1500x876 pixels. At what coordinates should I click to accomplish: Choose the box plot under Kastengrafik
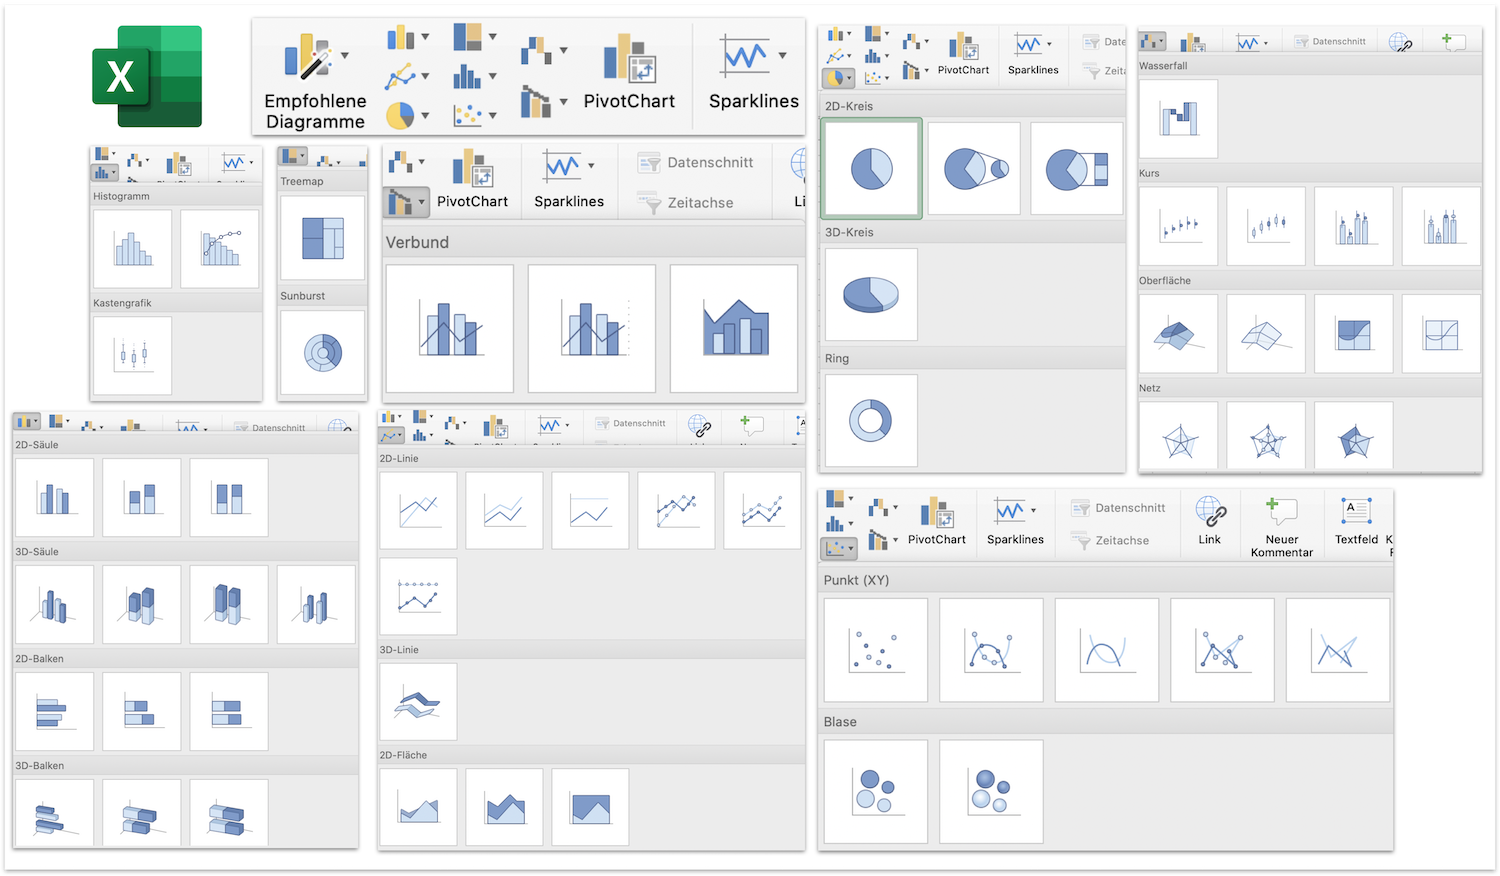pos(132,356)
